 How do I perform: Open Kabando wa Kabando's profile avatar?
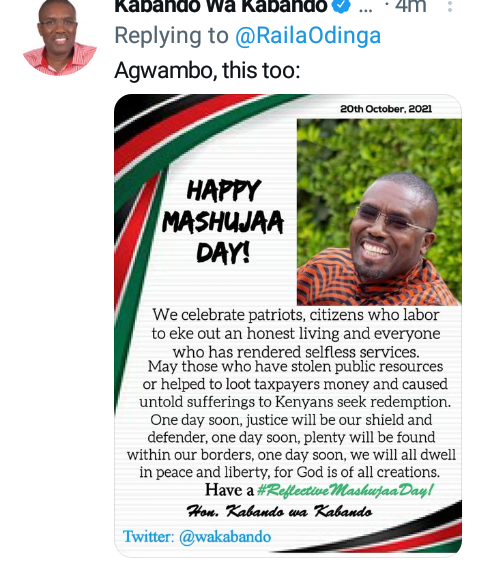pyautogui.click(x=60, y=38)
